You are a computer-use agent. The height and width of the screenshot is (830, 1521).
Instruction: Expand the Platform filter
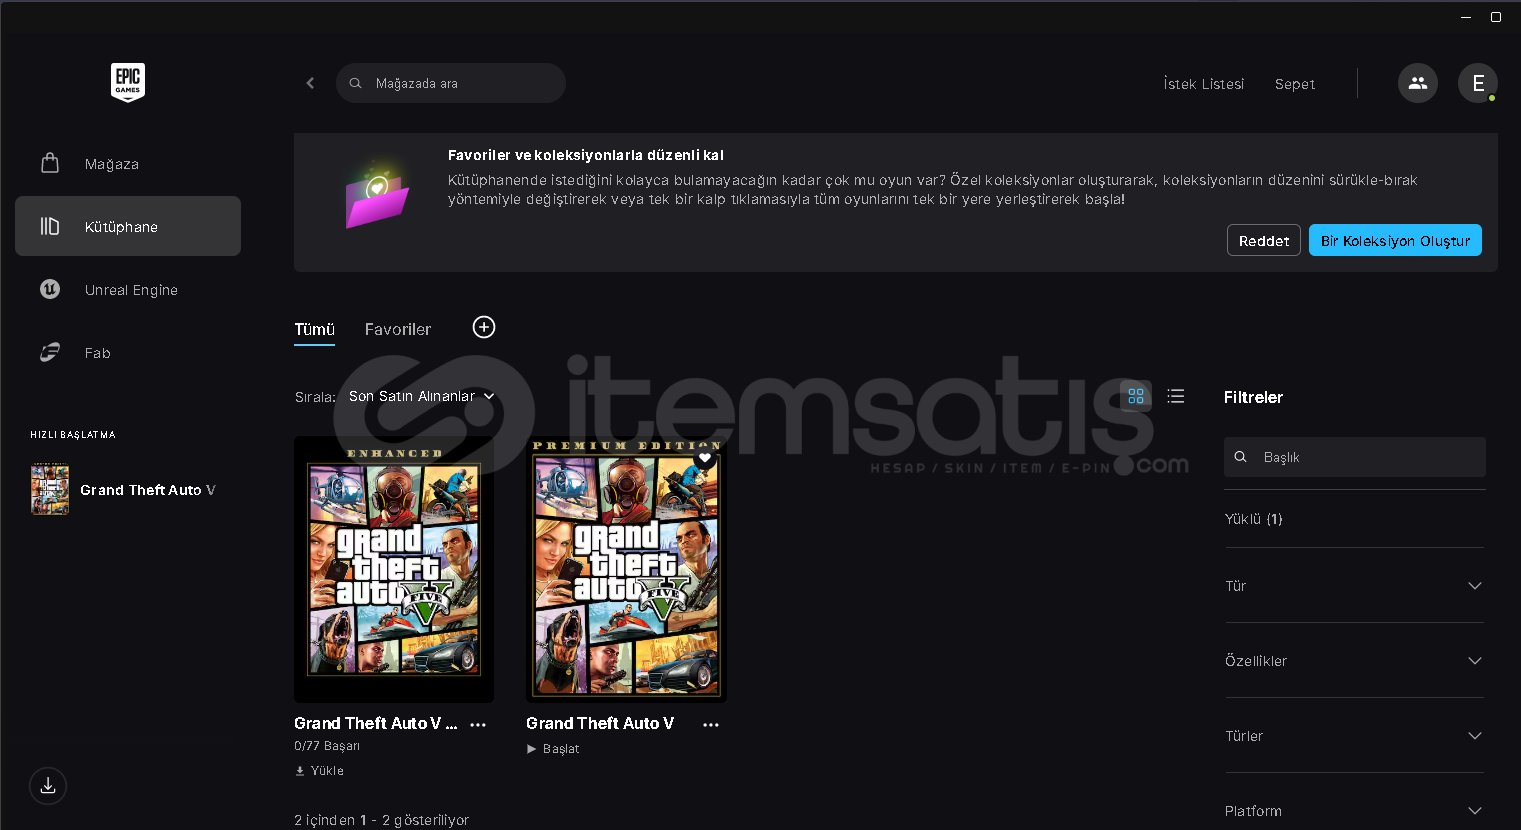[1354, 810]
